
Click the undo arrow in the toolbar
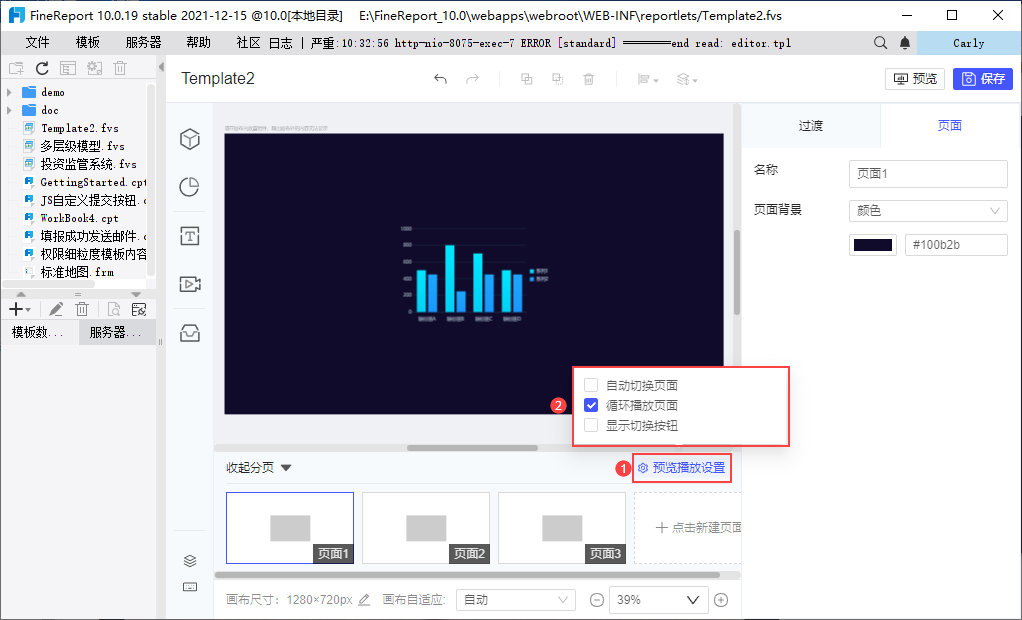click(x=441, y=79)
